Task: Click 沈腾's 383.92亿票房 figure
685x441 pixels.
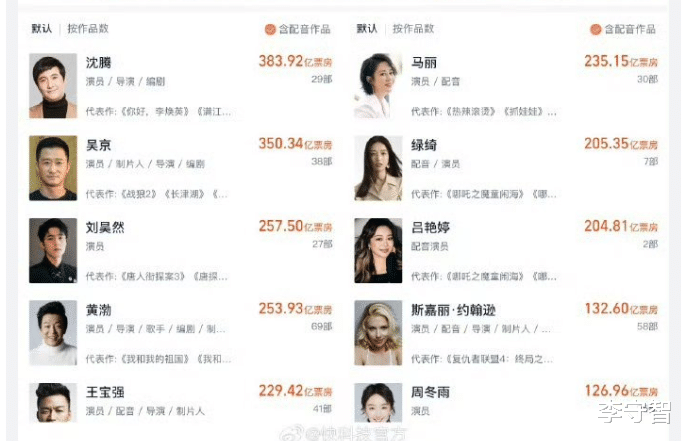Action: coord(295,62)
